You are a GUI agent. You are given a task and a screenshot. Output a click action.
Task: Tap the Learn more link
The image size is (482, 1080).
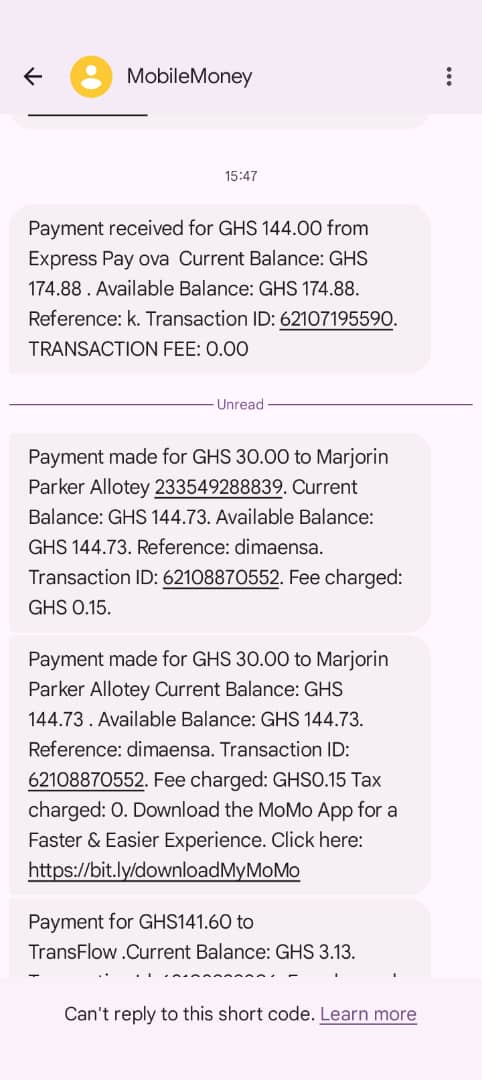coord(368,1014)
